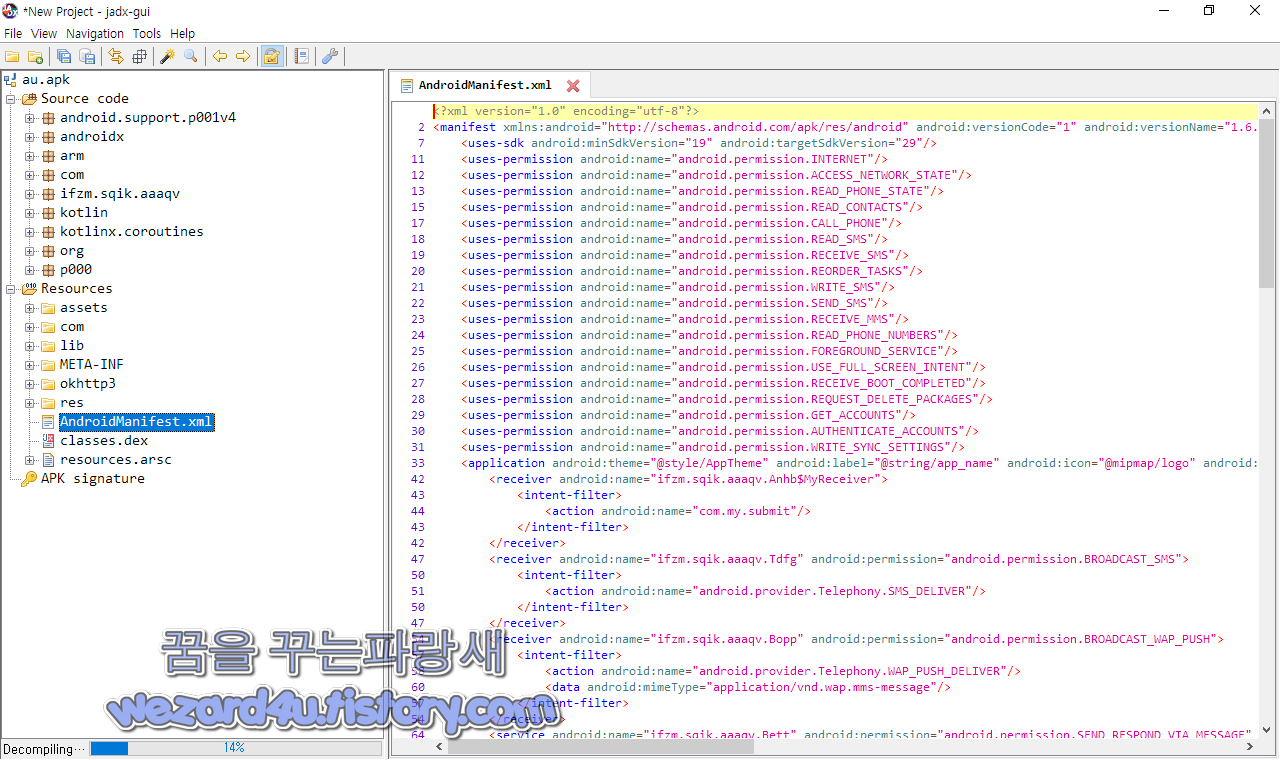The image size is (1280, 760).
Task: Click the Open file toolbar icon
Action: pyautogui.click(x=12, y=56)
